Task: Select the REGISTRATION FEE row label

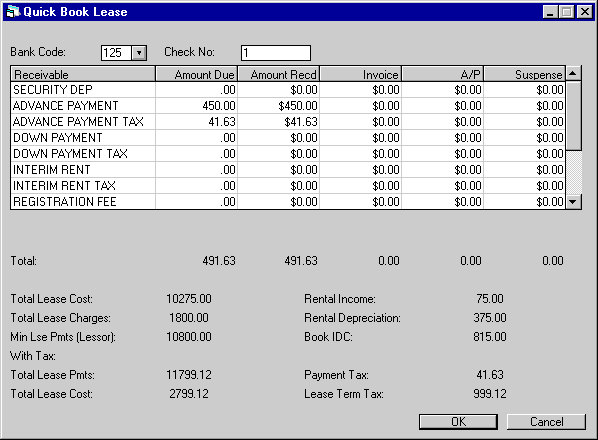Action: click(x=64, y=201)
